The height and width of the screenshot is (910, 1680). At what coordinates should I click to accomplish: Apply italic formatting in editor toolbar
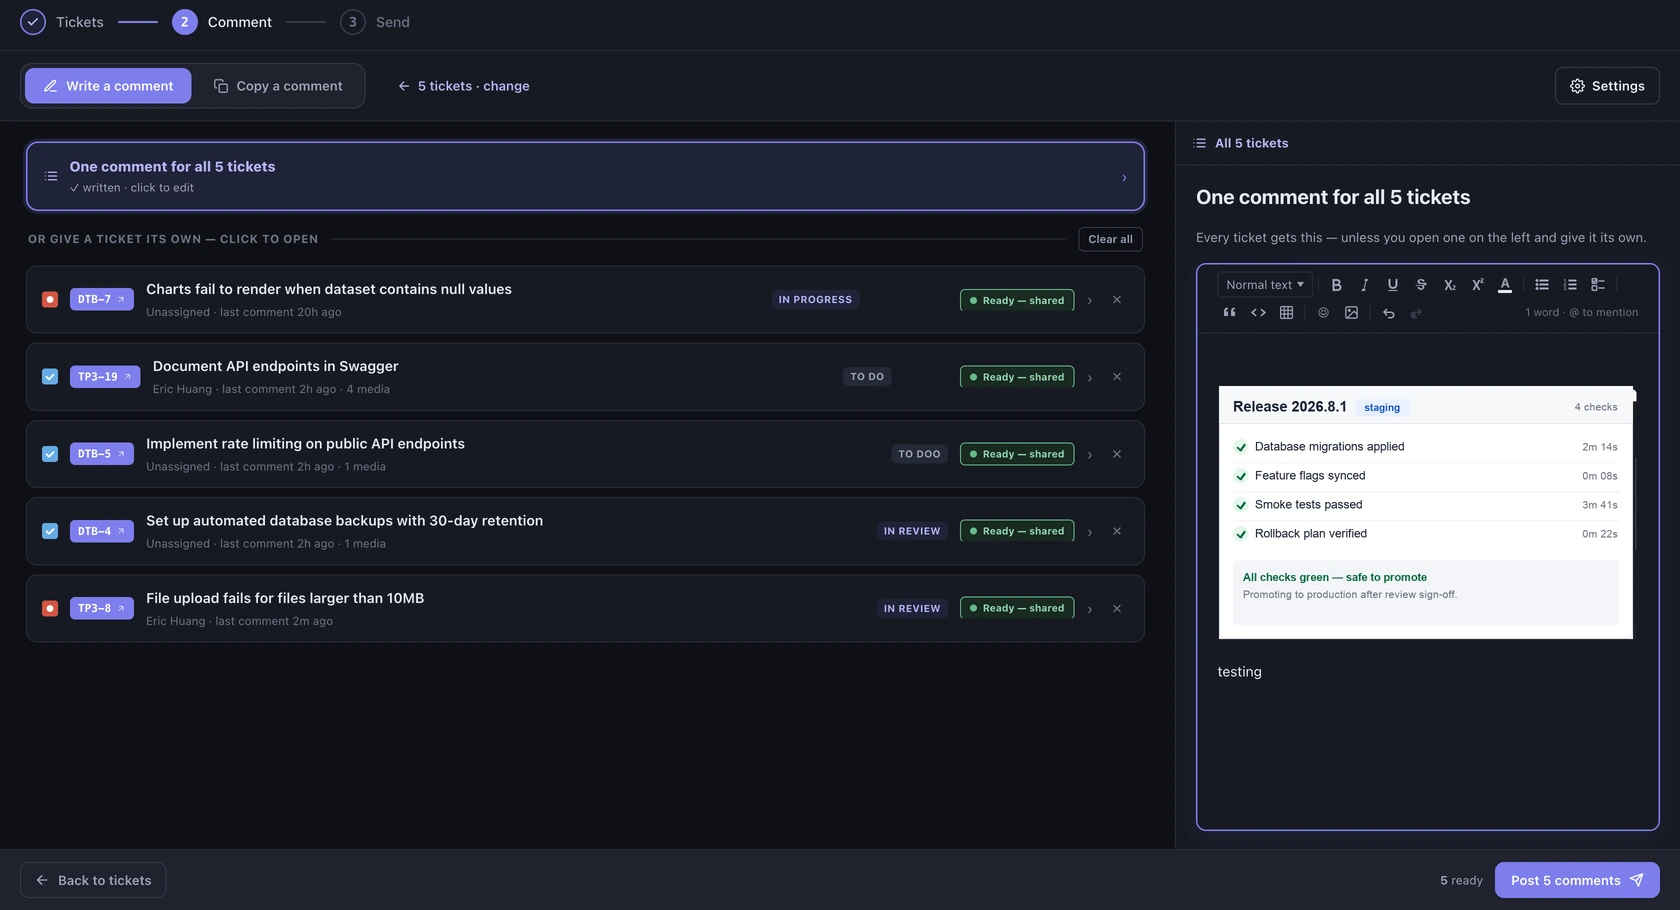1364,285
